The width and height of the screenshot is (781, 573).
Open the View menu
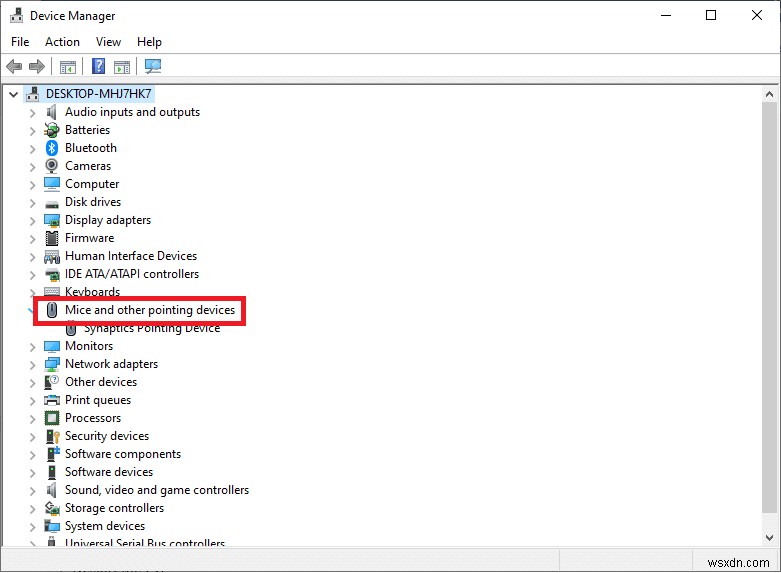108,42
